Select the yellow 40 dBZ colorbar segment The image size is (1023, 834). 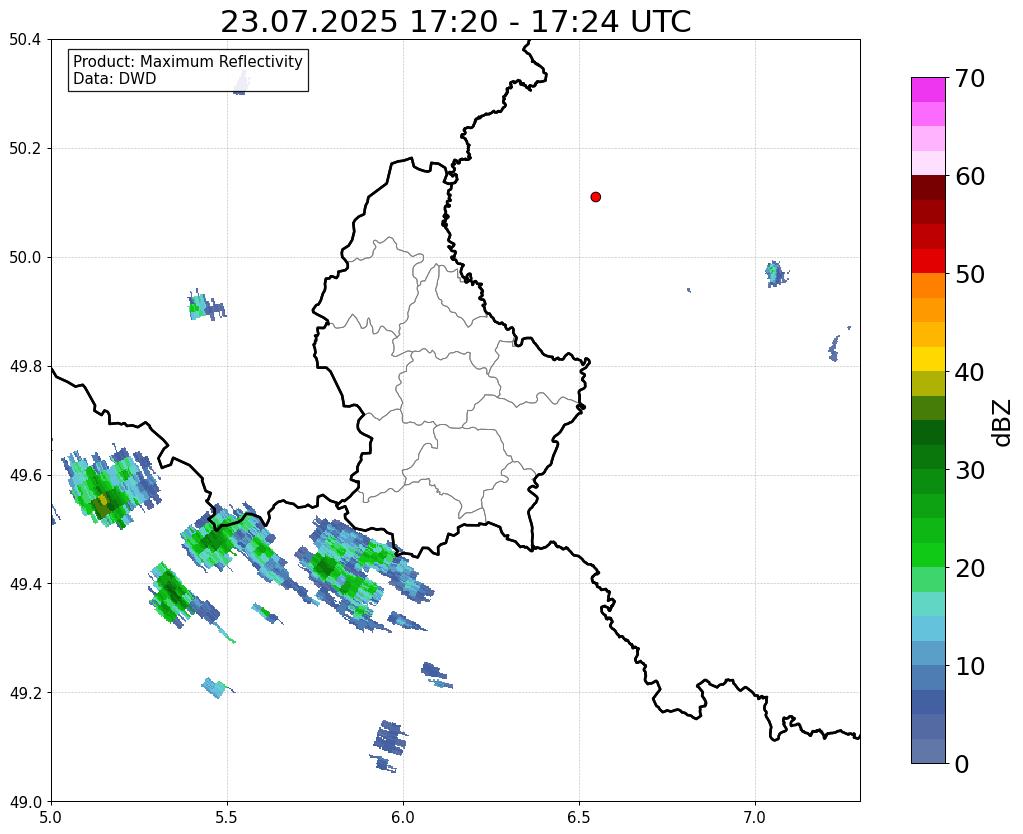[928, 359]
